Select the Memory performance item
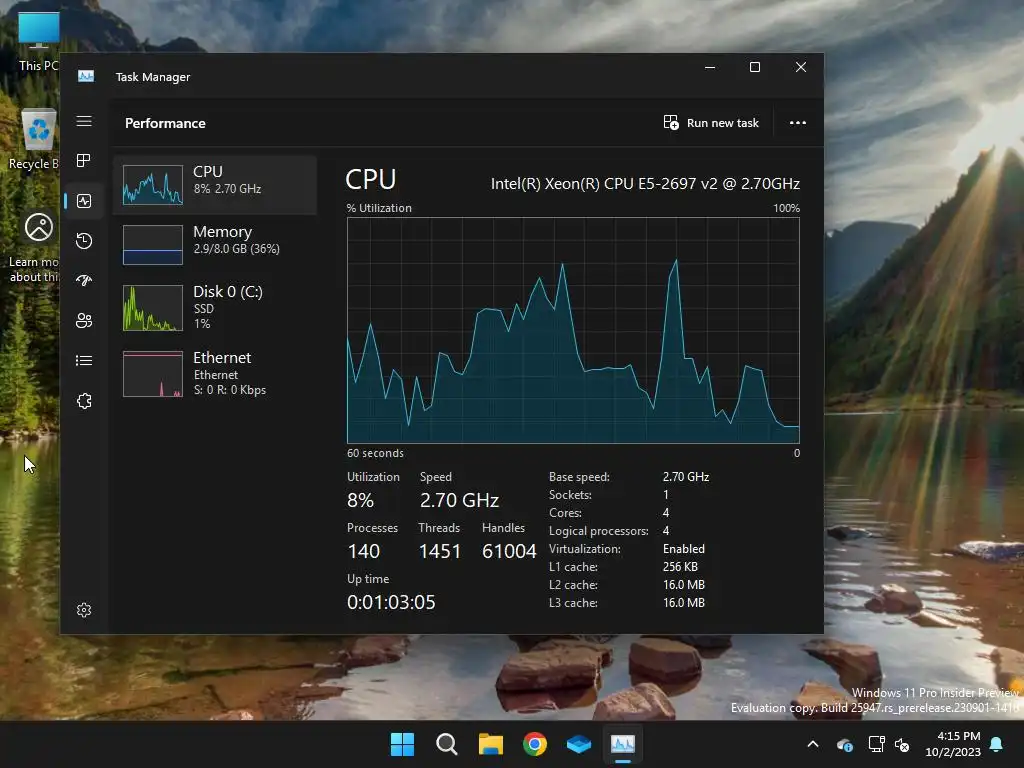 [215, 245]
